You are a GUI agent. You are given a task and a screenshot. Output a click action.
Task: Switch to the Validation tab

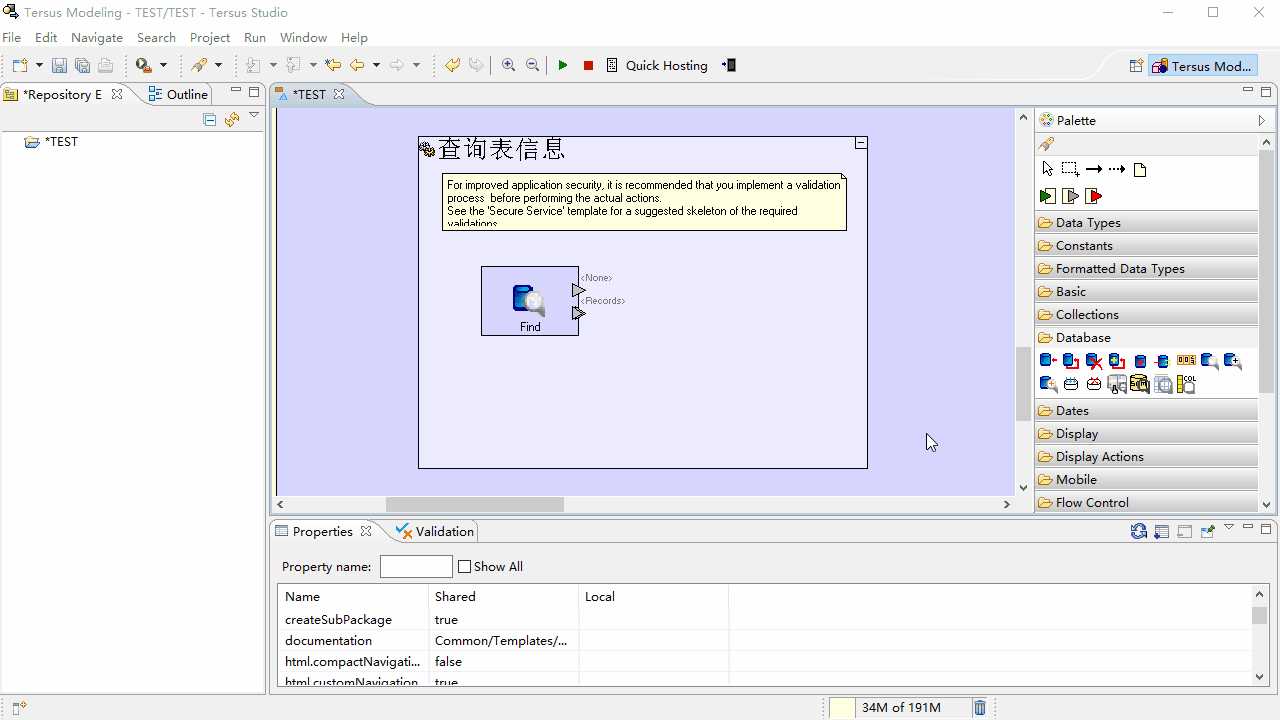[435, 532]
